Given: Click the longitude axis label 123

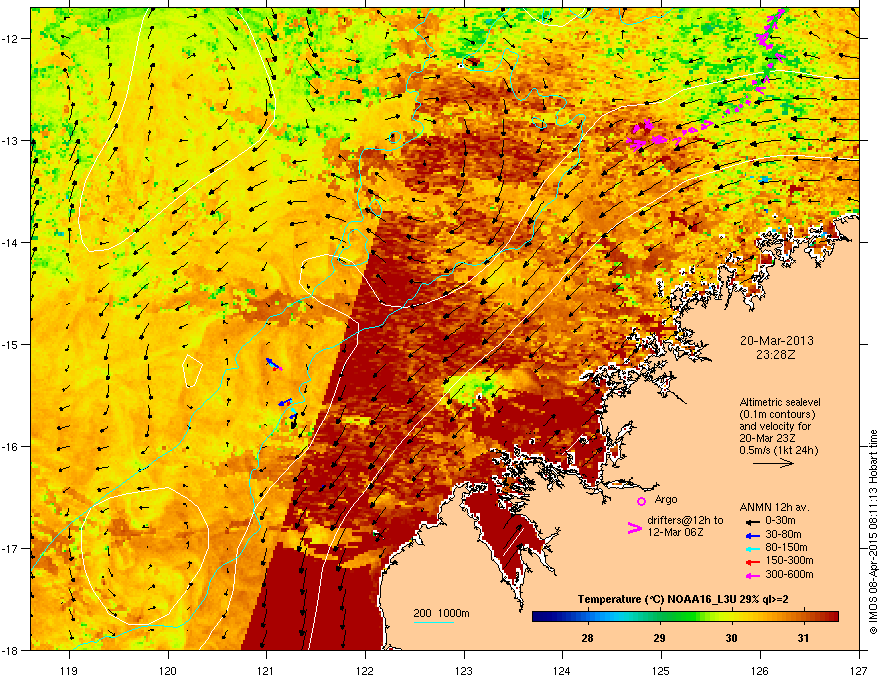Looking at the screenshot, I should (x=464, y=671).
